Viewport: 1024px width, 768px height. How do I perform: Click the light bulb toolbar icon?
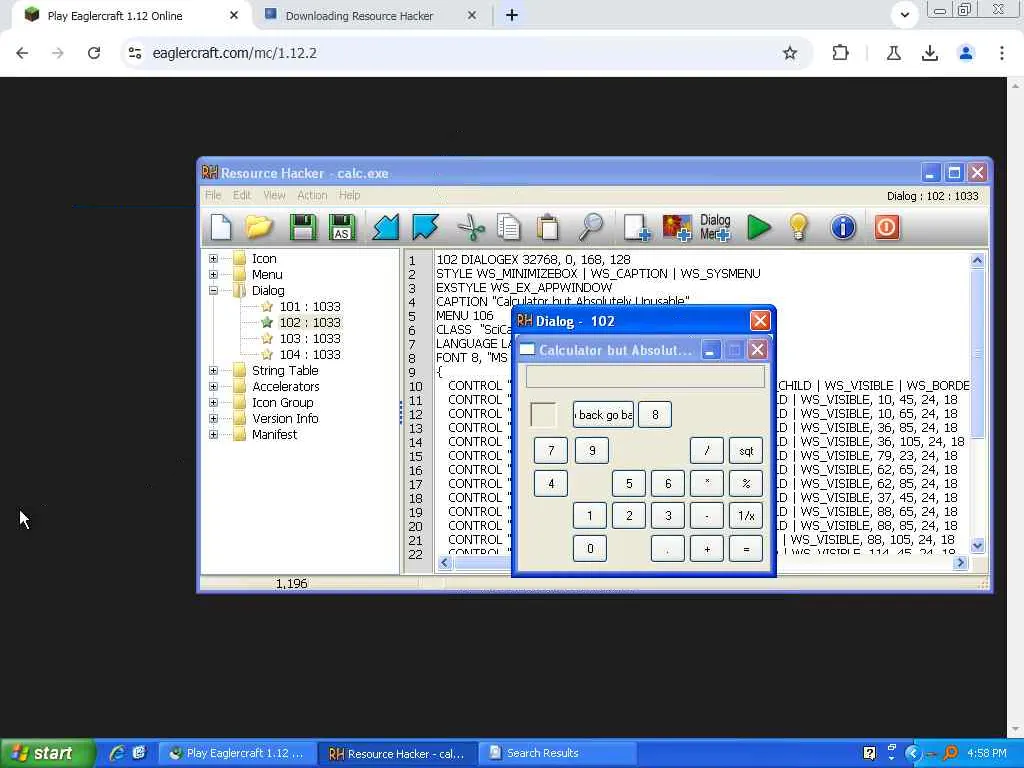point(798,227)
